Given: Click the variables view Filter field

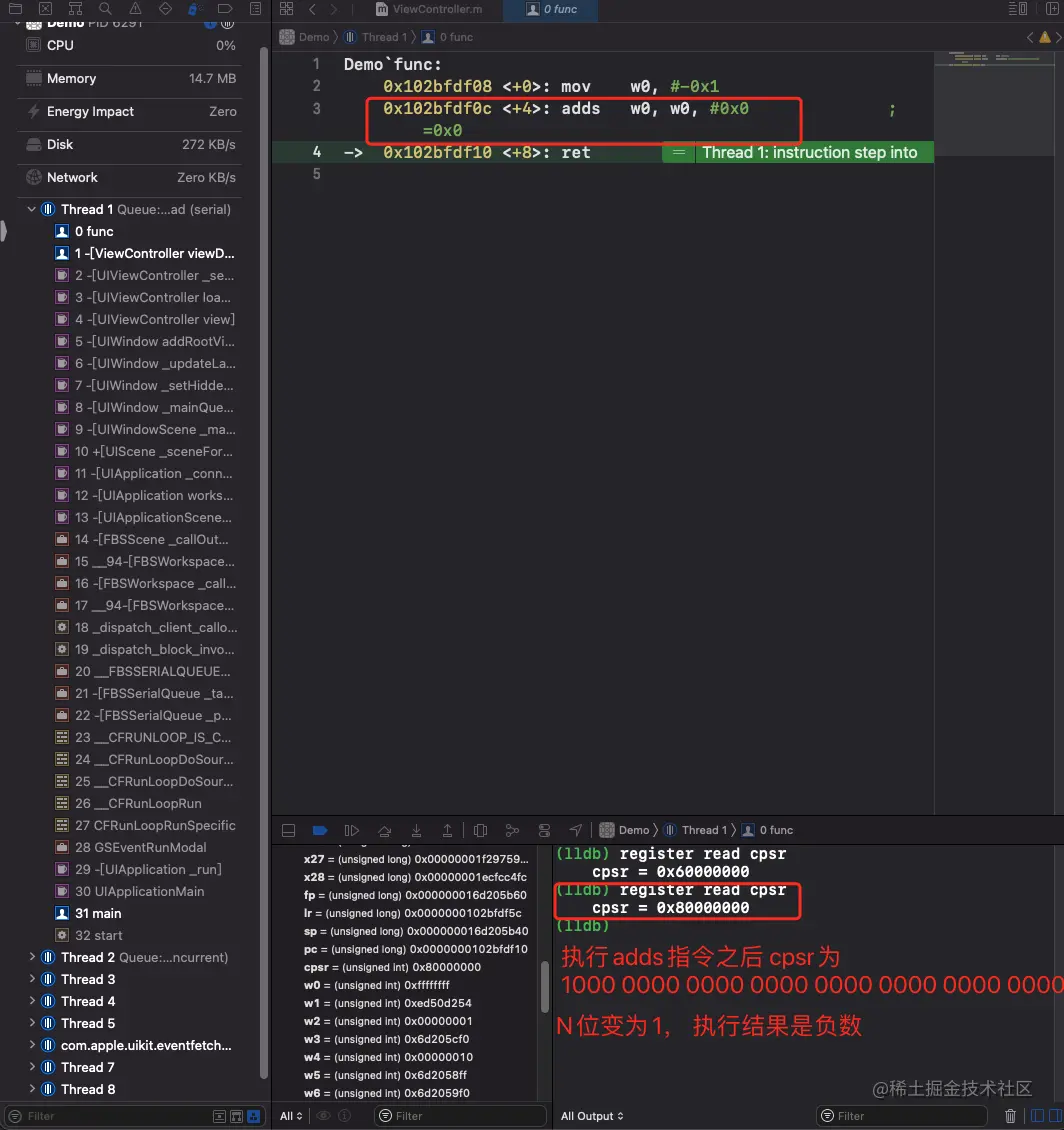Looking at the screenshot, I should 460,1116.
